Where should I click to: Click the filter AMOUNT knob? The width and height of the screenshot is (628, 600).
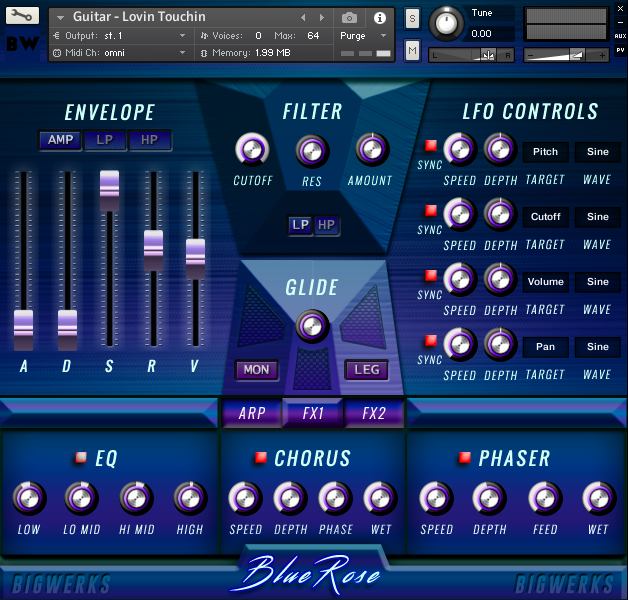(x=372, y=150)
